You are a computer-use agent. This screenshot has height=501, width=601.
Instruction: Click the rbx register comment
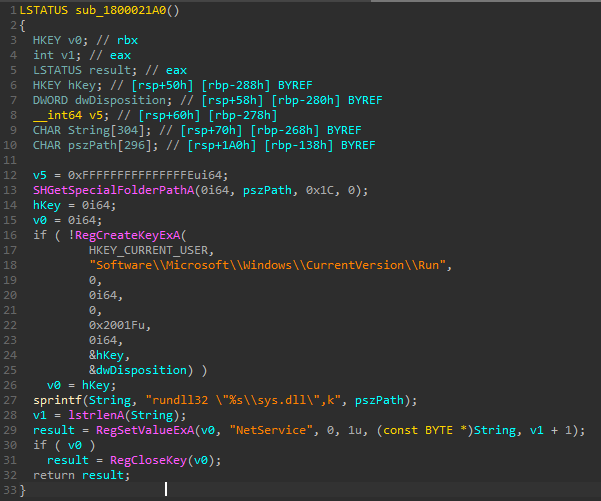tap(127, 40)
